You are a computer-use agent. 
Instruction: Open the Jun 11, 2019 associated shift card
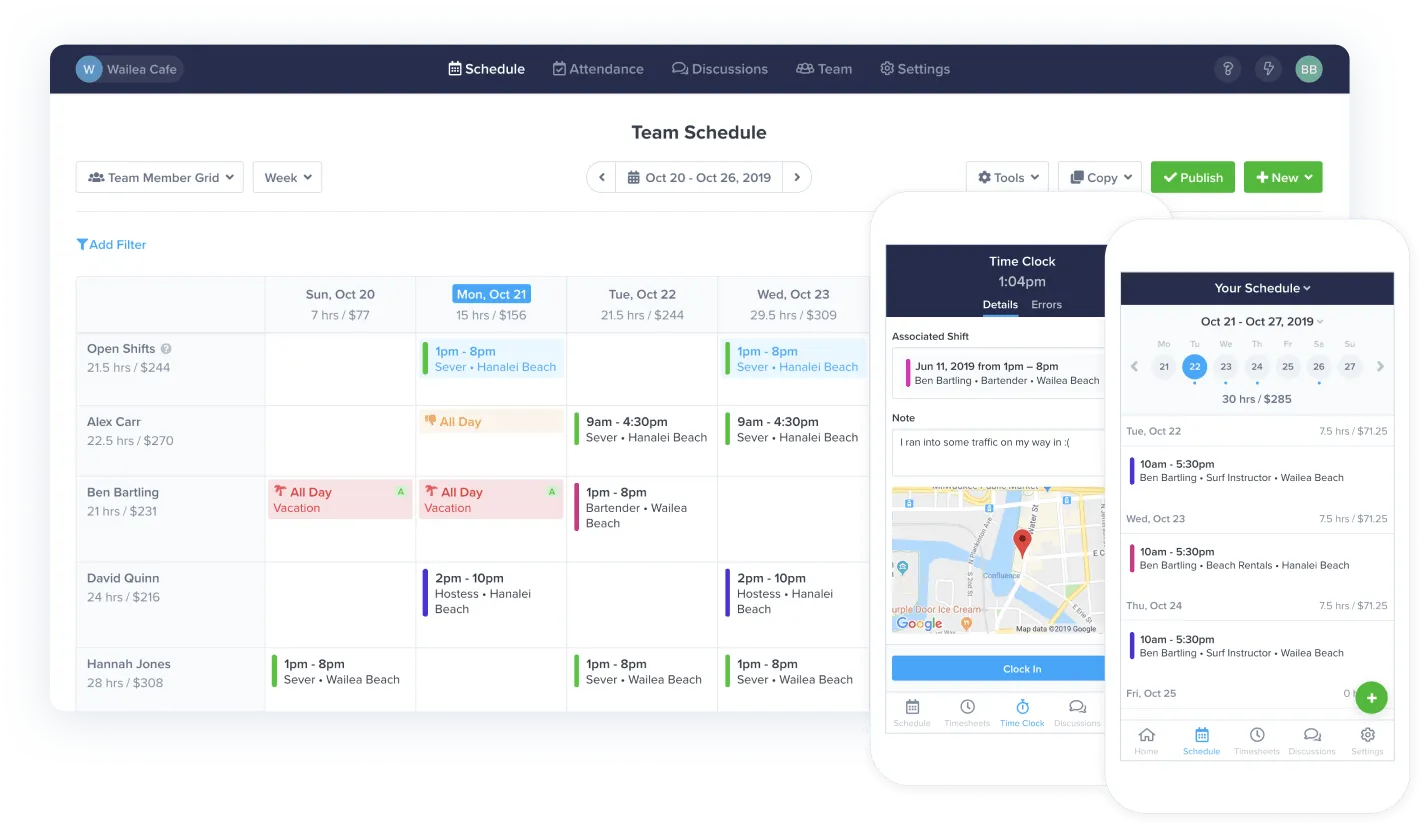click(998, 373)
